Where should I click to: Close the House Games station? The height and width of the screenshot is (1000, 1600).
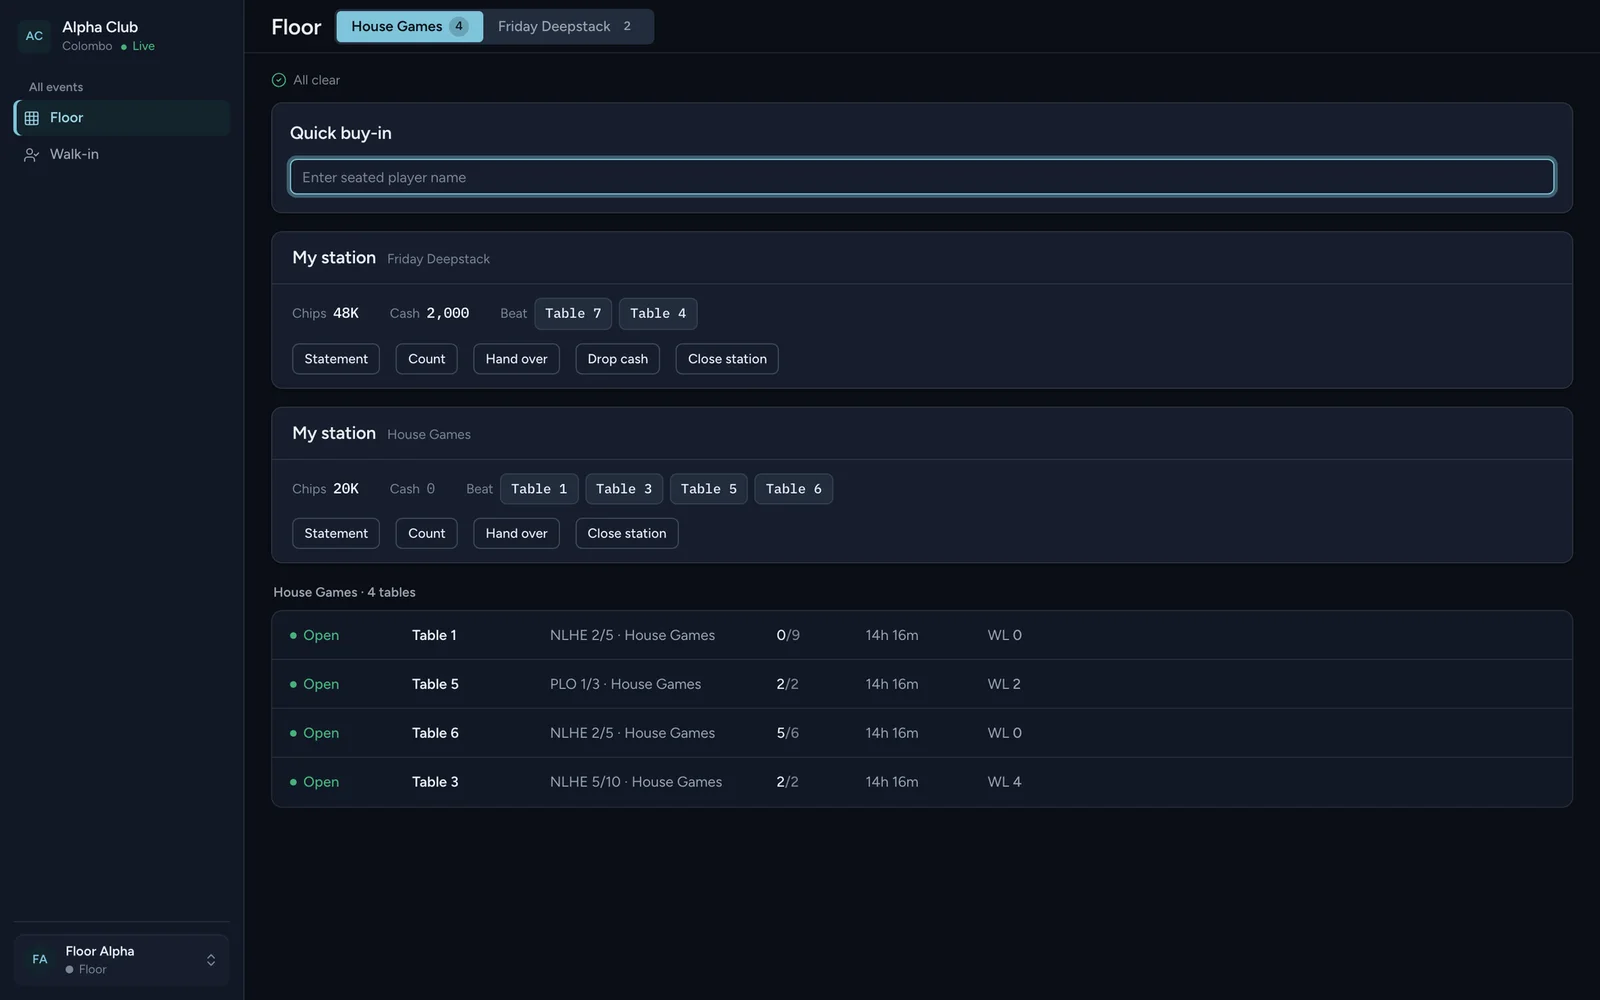[x=627, y=534]
